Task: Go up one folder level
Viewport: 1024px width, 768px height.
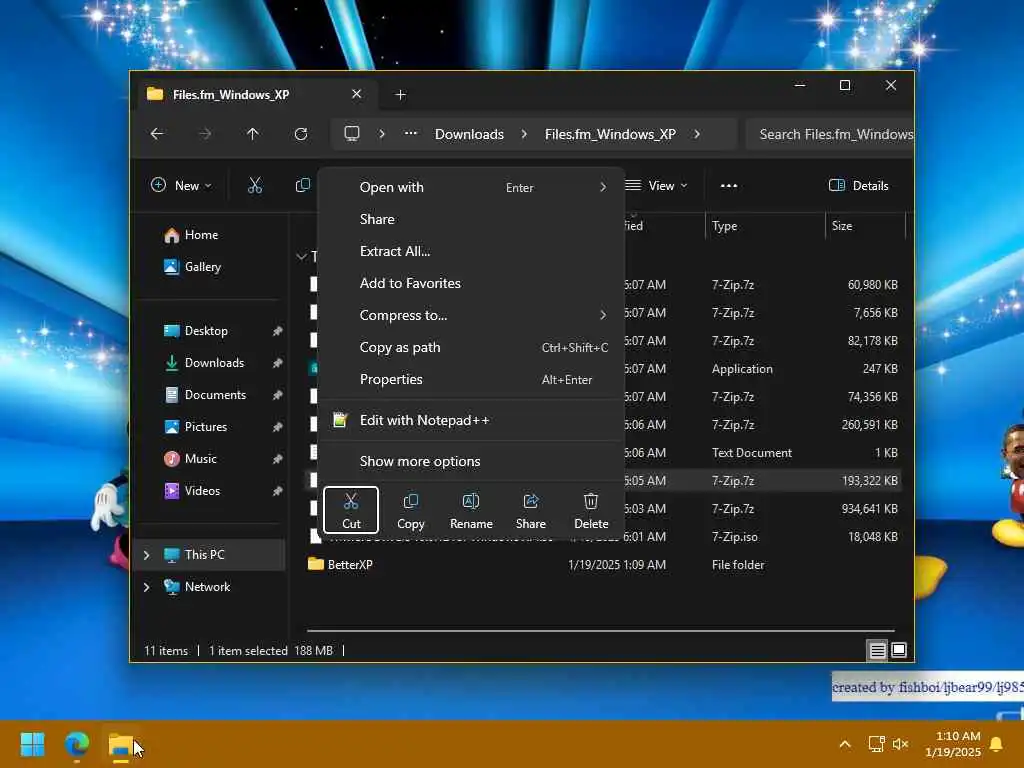Action: point(253,134)
